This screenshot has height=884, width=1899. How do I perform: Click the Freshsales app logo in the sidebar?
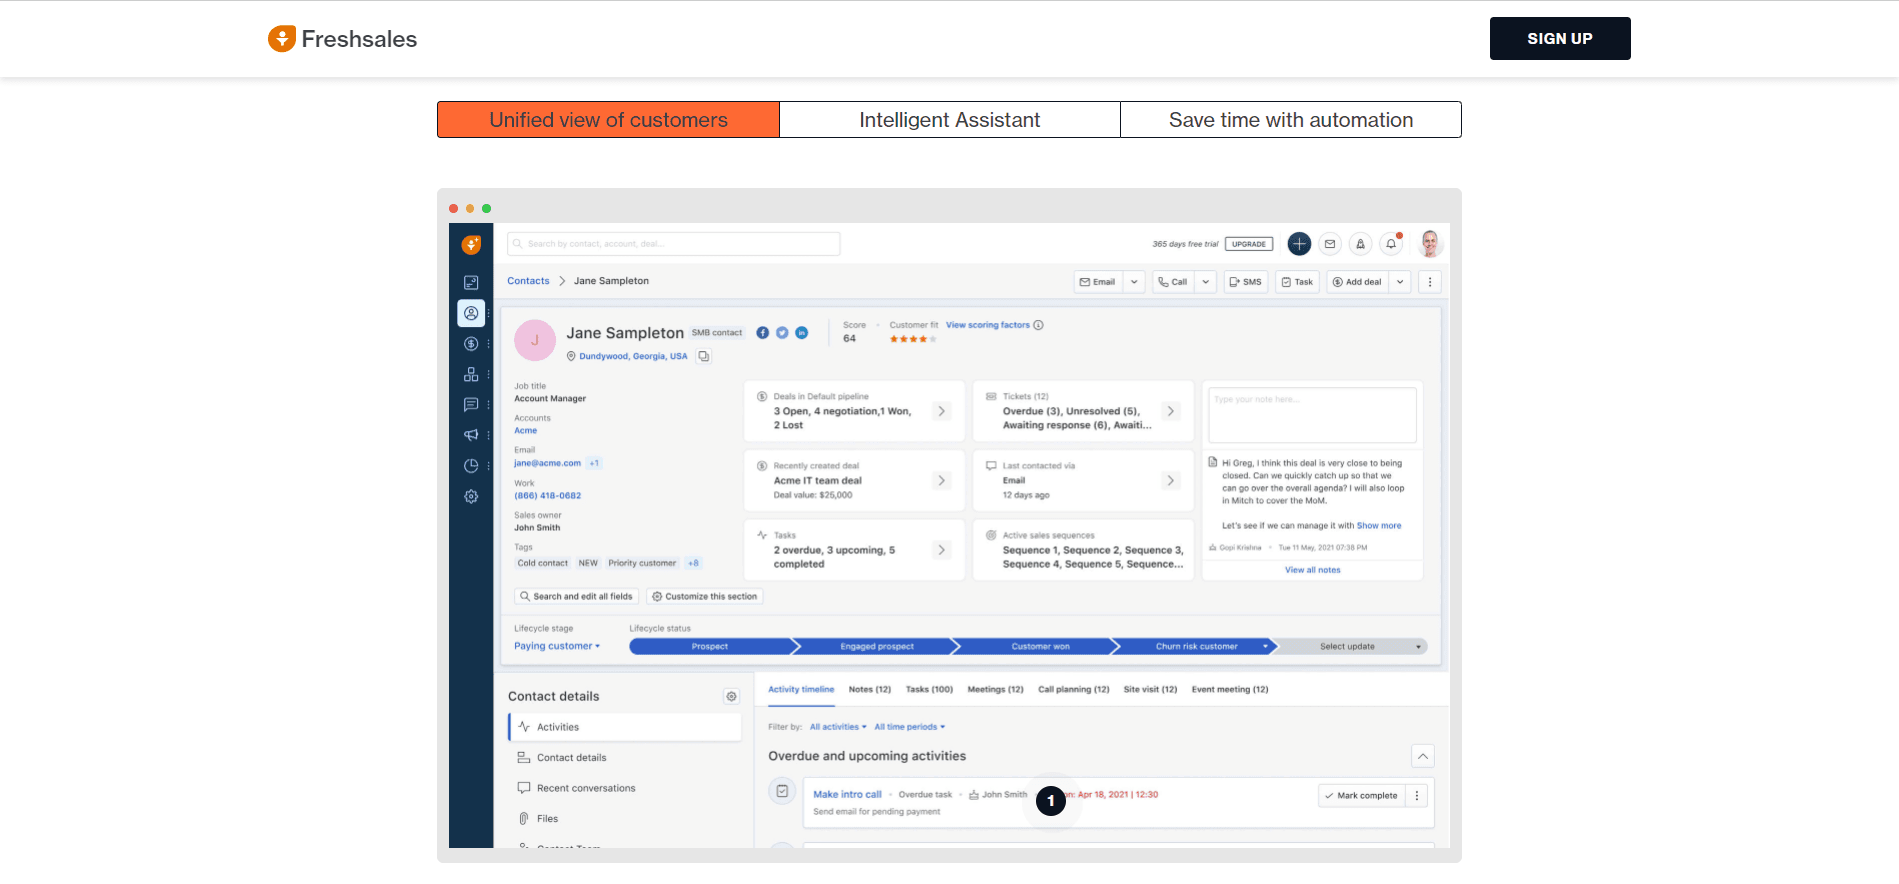pos(471,244)
